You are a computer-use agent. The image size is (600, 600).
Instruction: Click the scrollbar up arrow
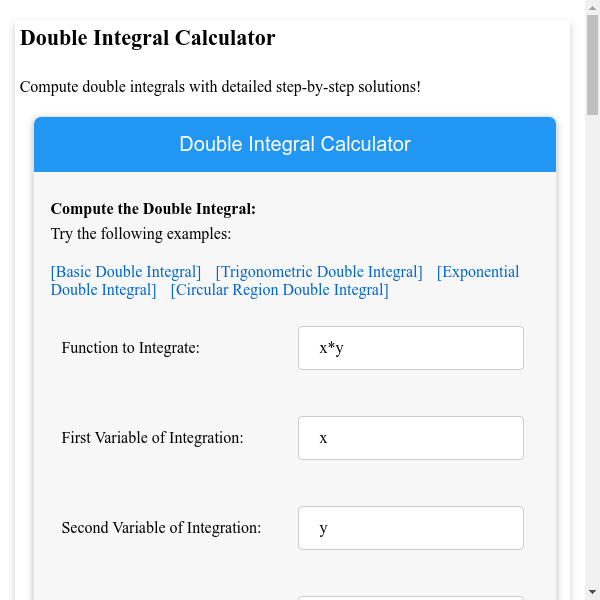(x=592, y=8)
